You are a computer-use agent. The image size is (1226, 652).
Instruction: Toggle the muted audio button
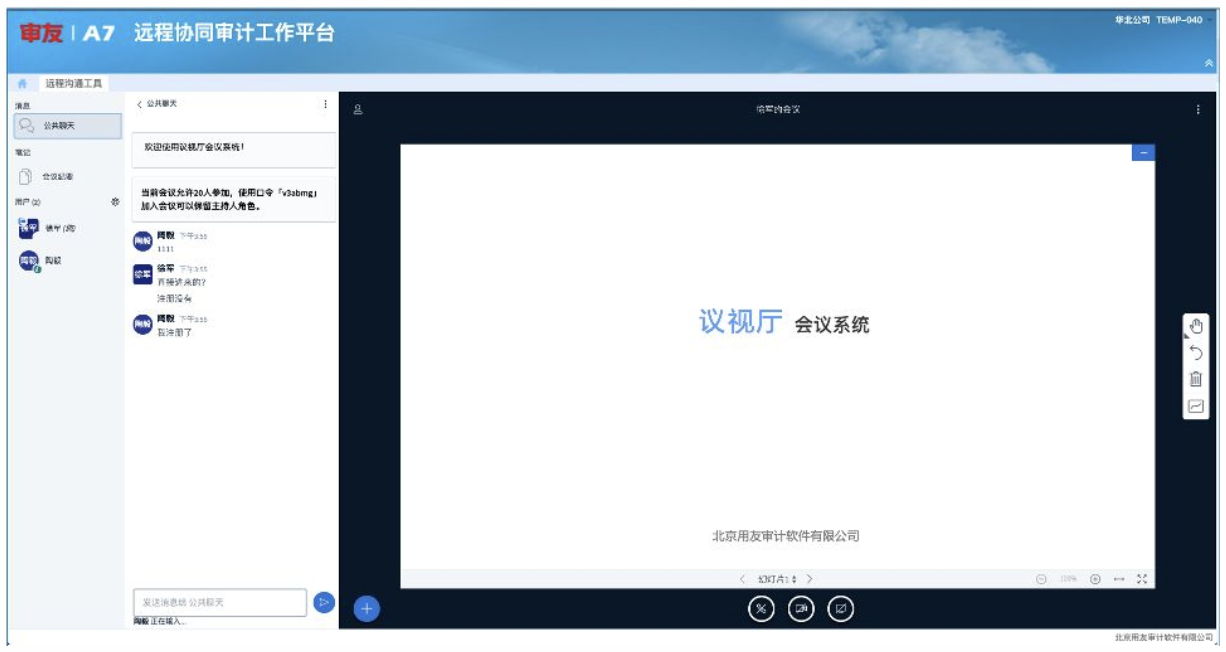[761, 609]
